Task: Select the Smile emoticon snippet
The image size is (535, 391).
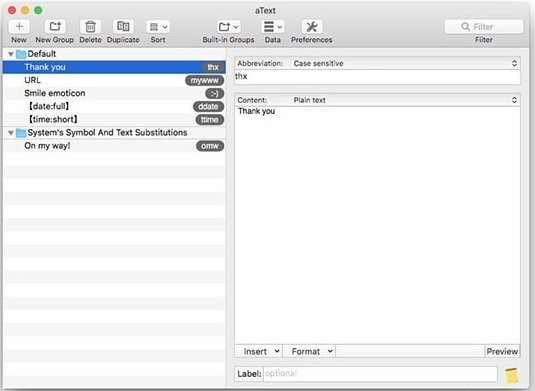Action: (x=114, y=93)
